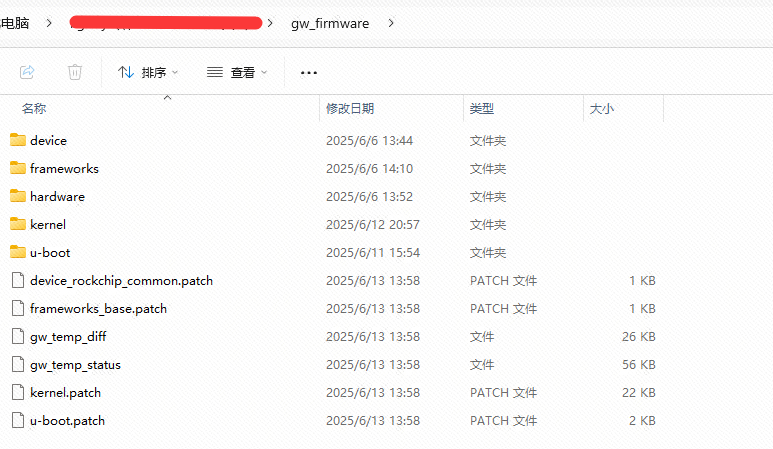This screenshot has height=449, width=773.
Task: Select gw_temp_diff file name
Action: tap(68, 337)
